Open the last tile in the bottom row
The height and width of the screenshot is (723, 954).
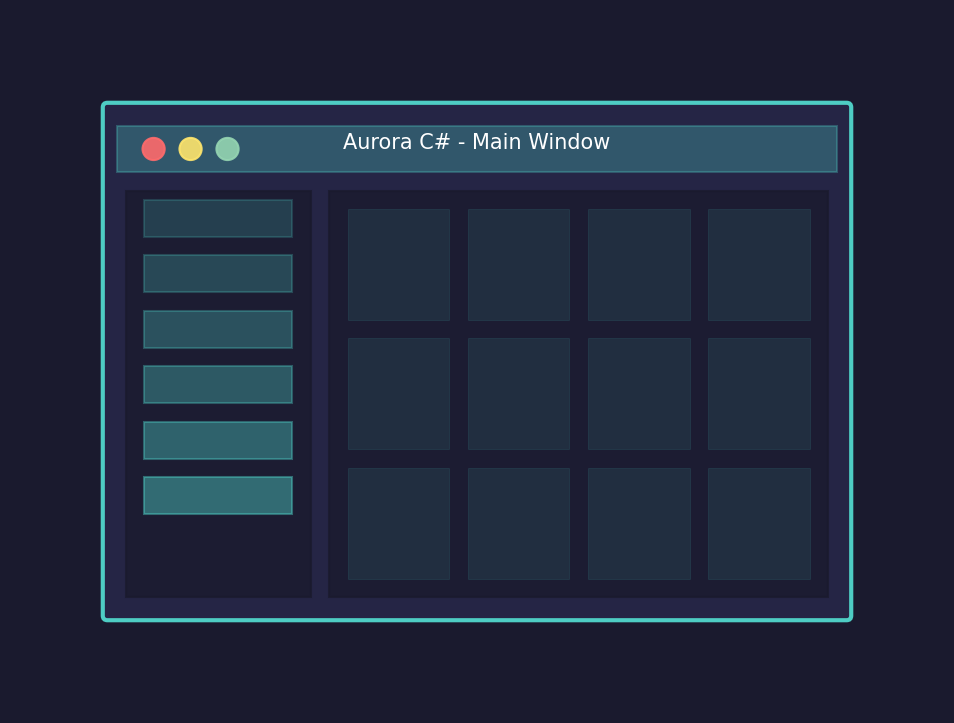(758, 523)
